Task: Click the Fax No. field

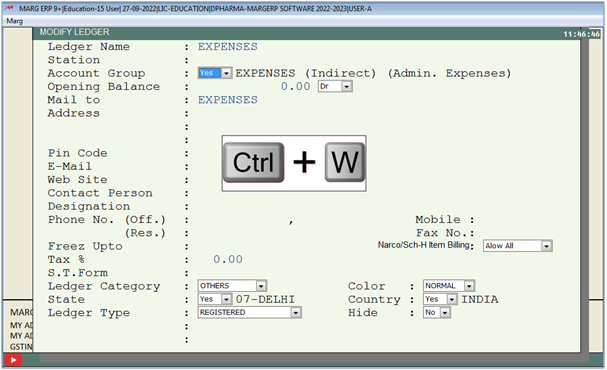Action: (x=519, y=233)
